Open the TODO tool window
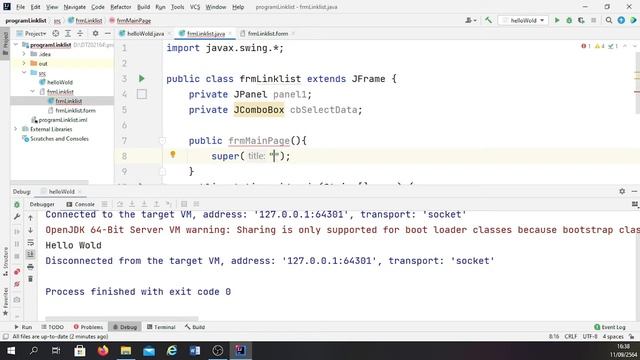 pyautogui.click(x=53, y=327)
